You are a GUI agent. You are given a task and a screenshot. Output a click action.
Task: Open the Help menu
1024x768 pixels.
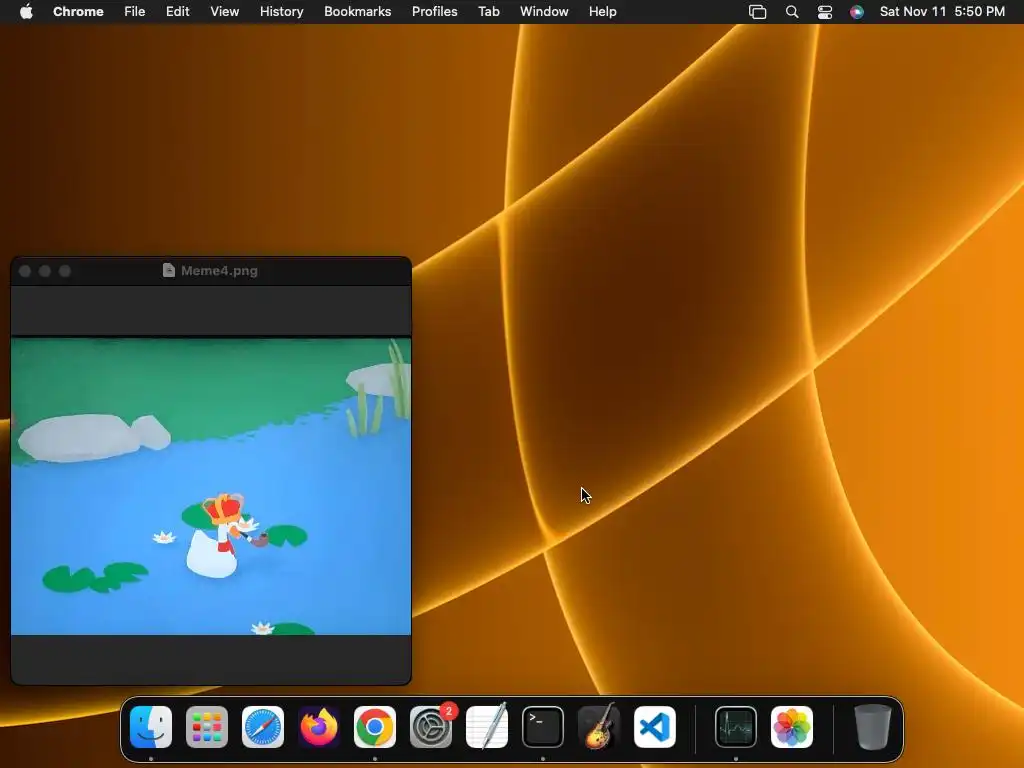click(x=603, y=12)
